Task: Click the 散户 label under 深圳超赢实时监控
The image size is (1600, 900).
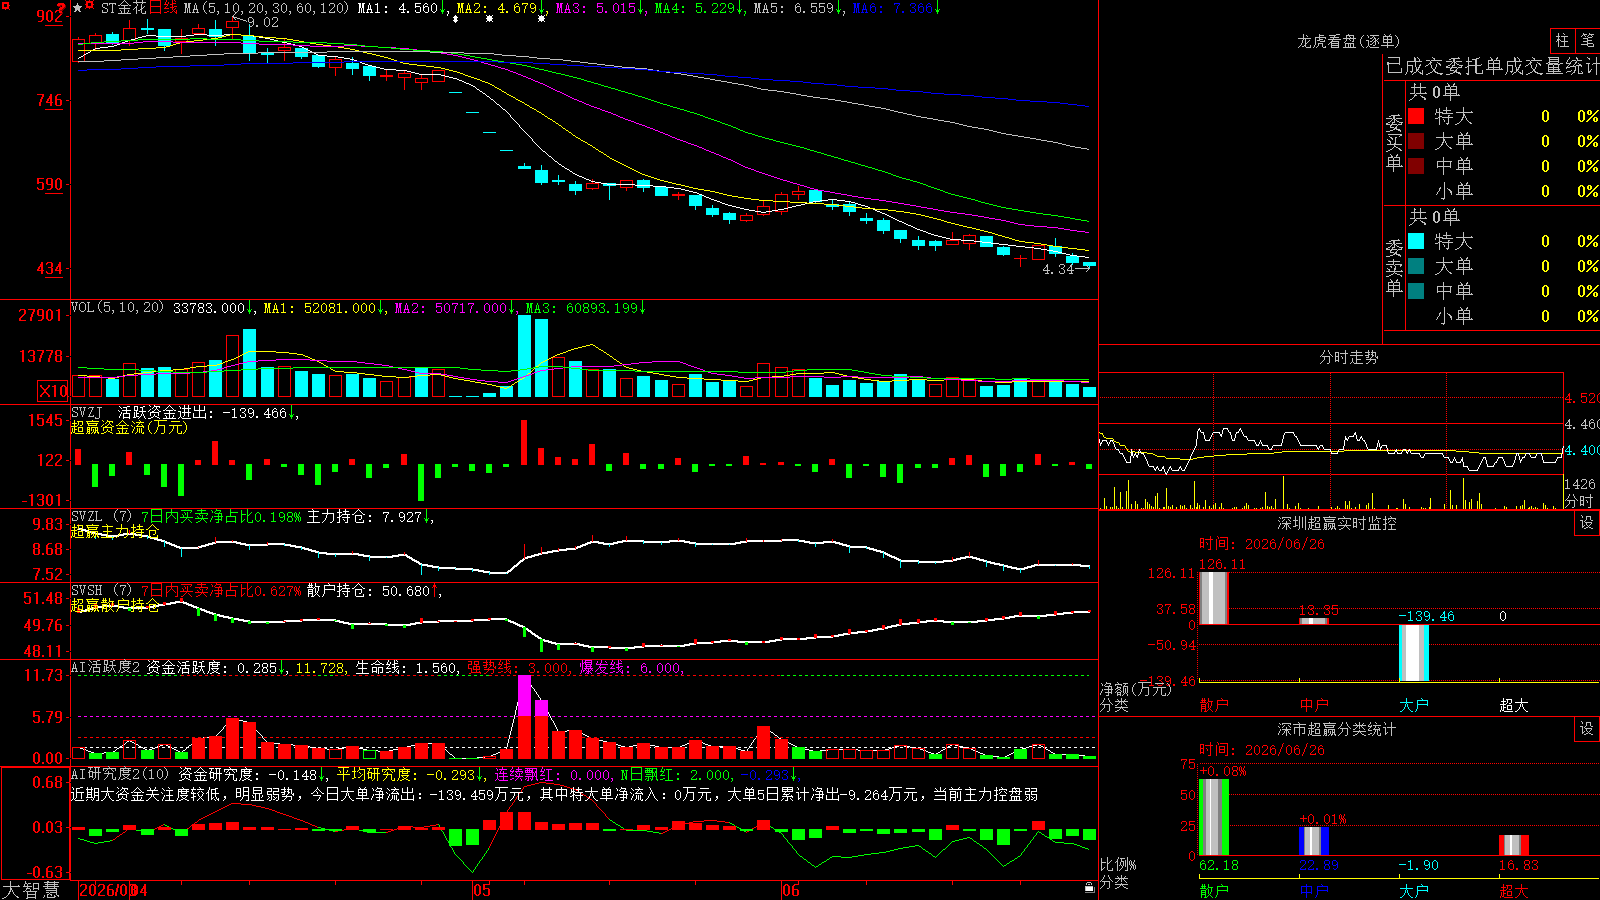Action: [1213, 705]
